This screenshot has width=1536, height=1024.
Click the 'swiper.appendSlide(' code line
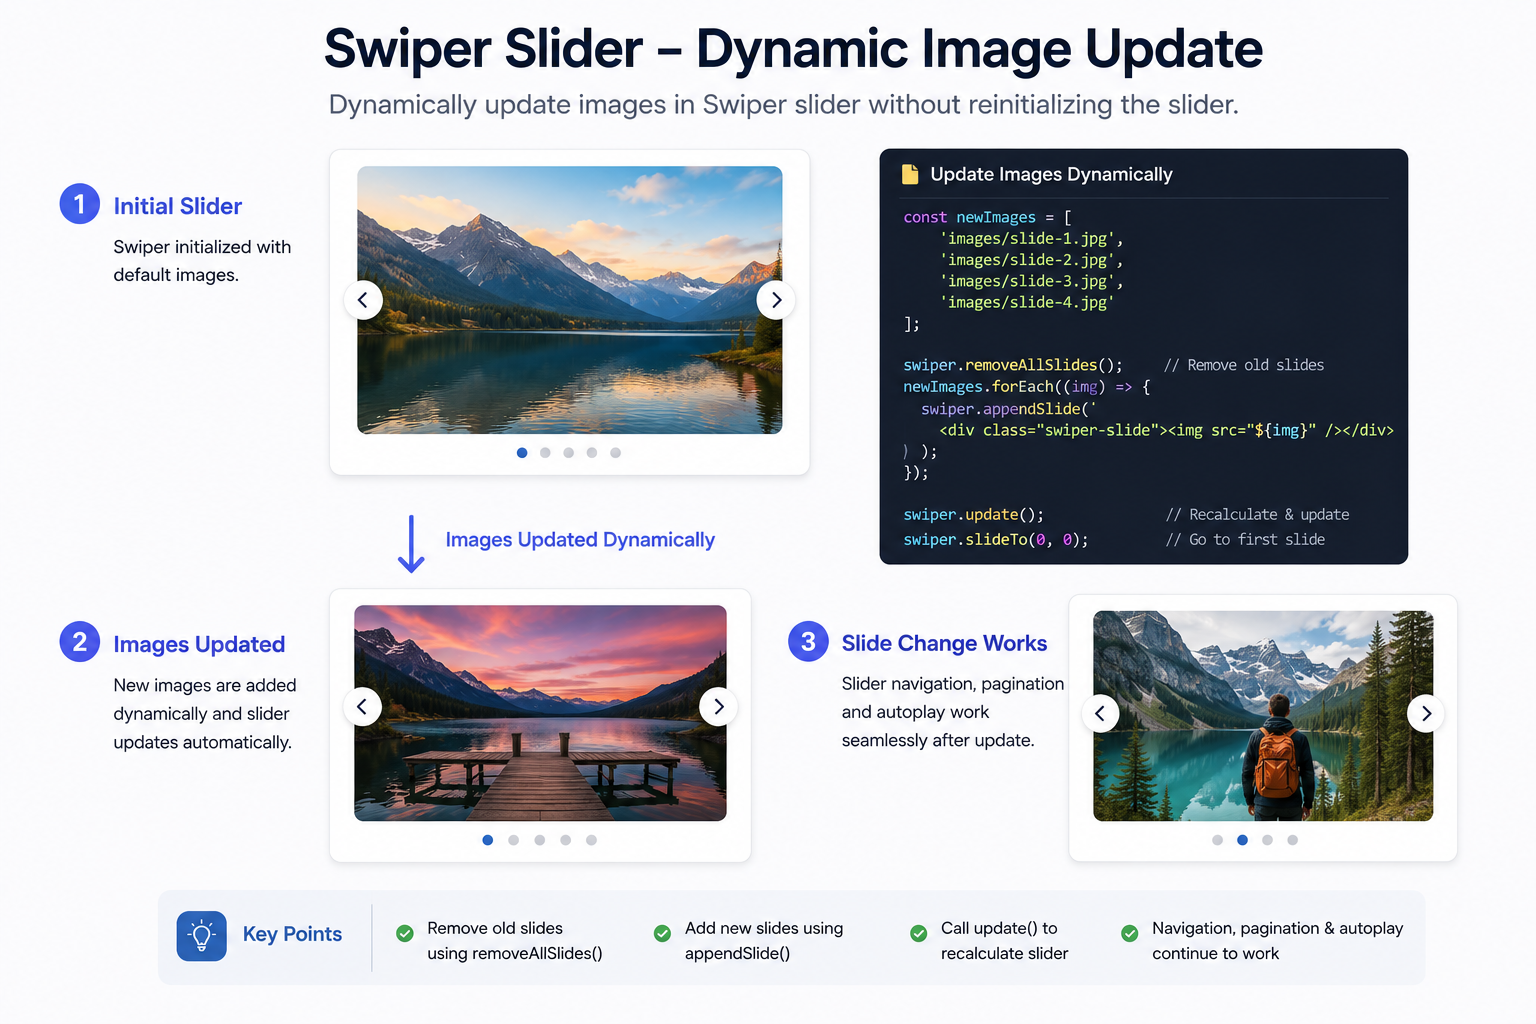click(1009, 409)
